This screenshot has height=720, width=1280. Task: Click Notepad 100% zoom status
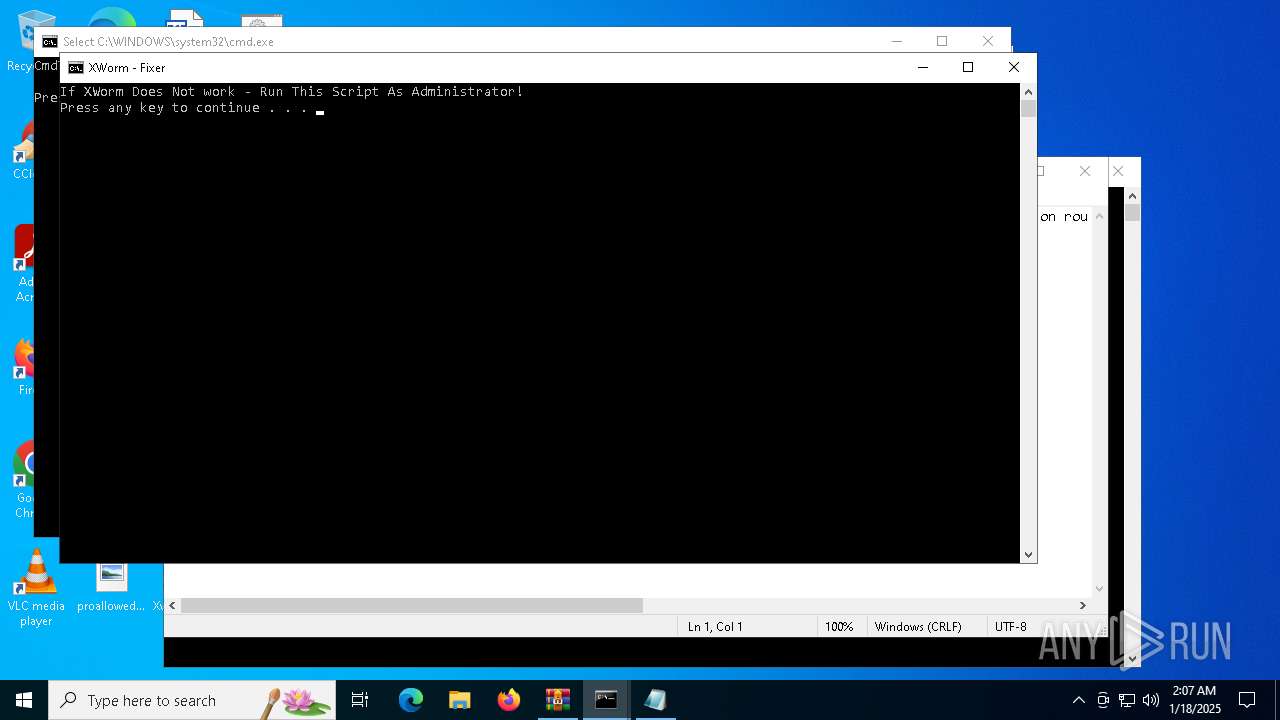tap(839, 627)
